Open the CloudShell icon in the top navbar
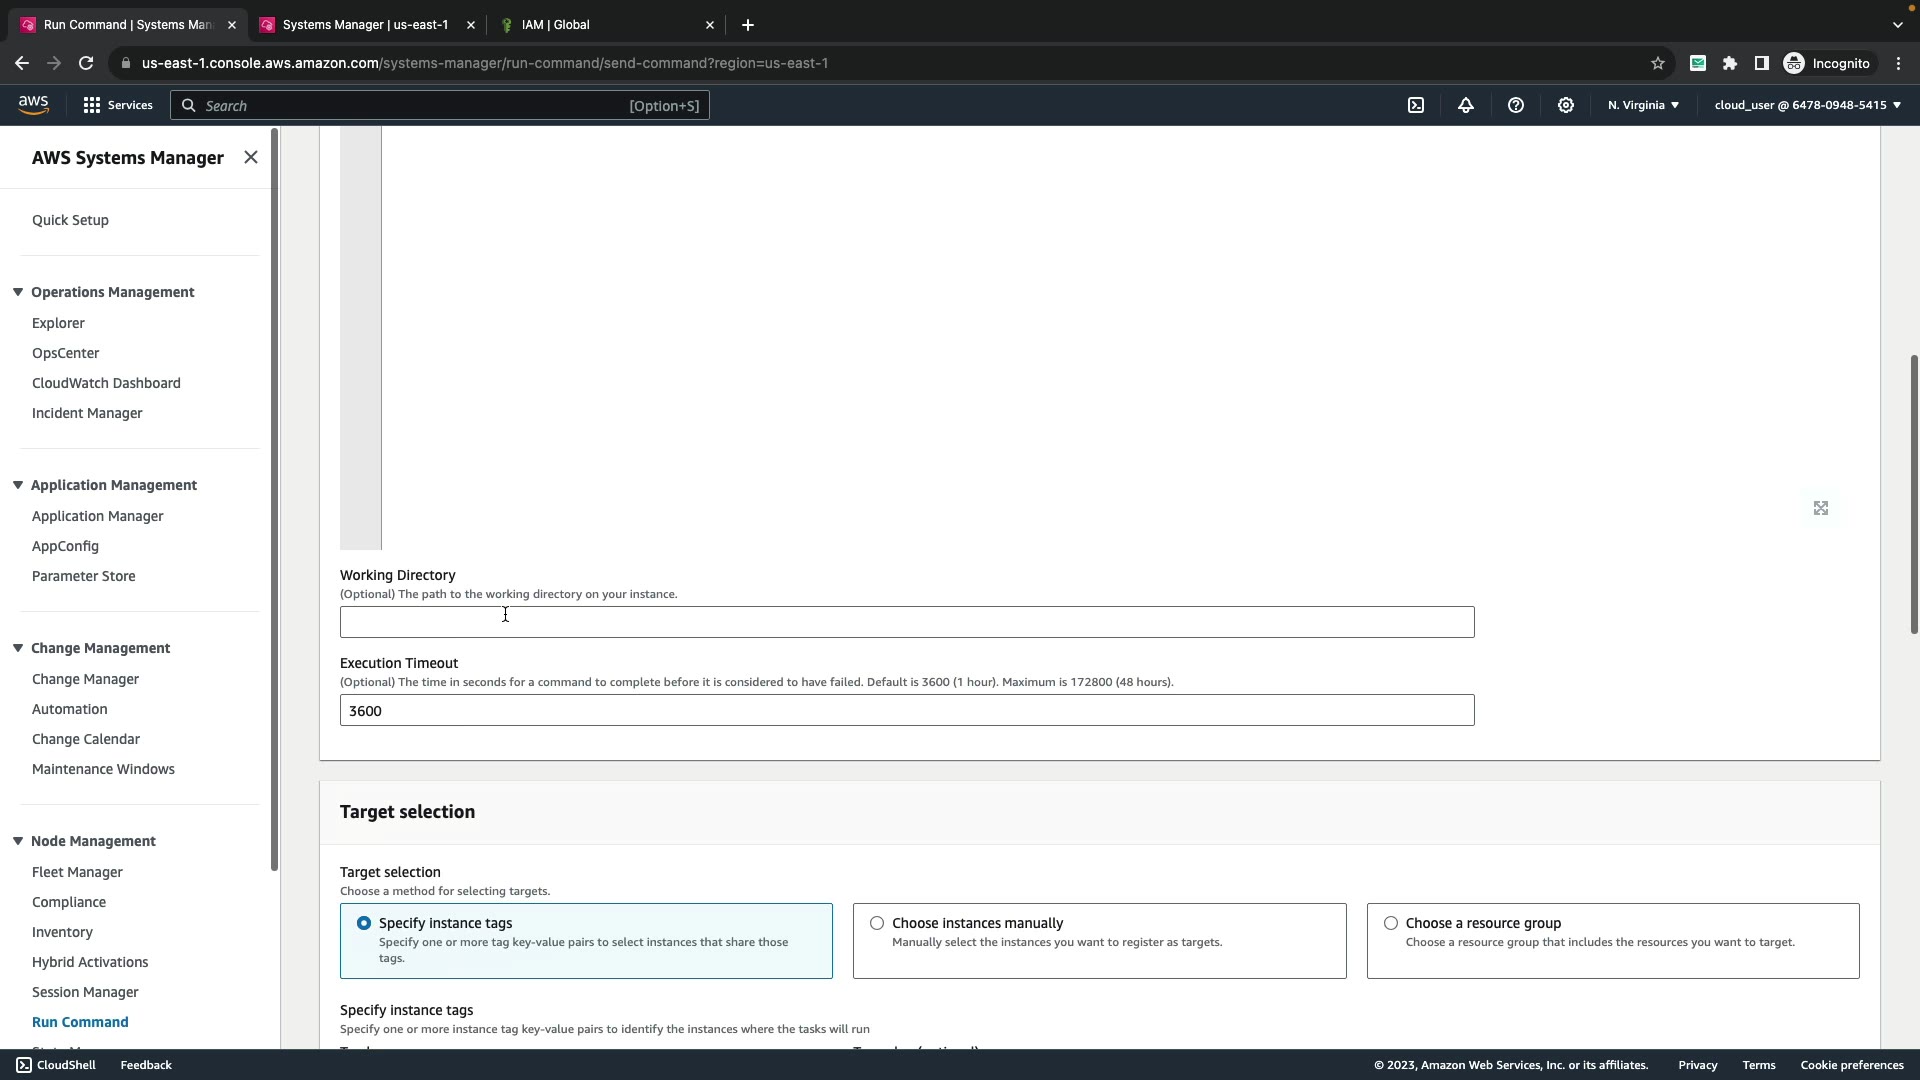The height and width of the screenshot is (1080, 1920). (1416, 105)
